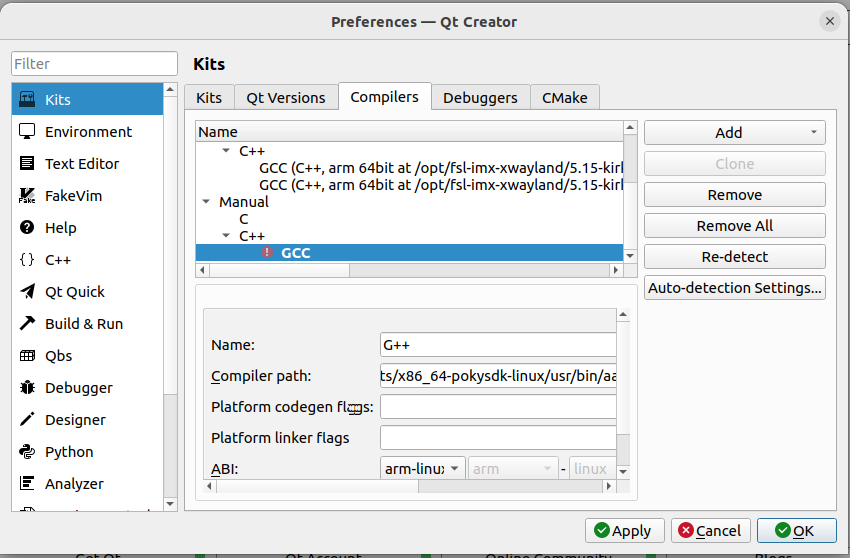Switch to the Qt Versions tab
The height and width of the screenshot is (558, 850).
point(285,97)
